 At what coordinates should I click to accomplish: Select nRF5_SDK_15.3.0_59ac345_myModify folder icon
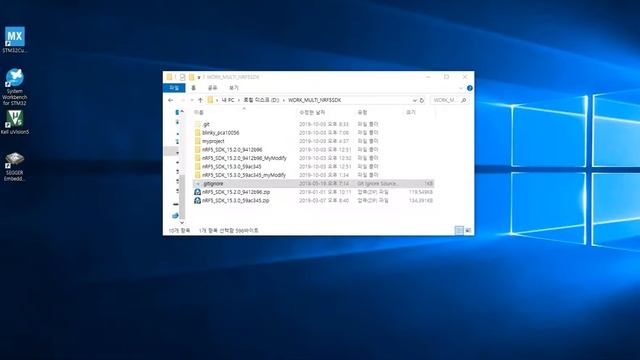(198, 175)
